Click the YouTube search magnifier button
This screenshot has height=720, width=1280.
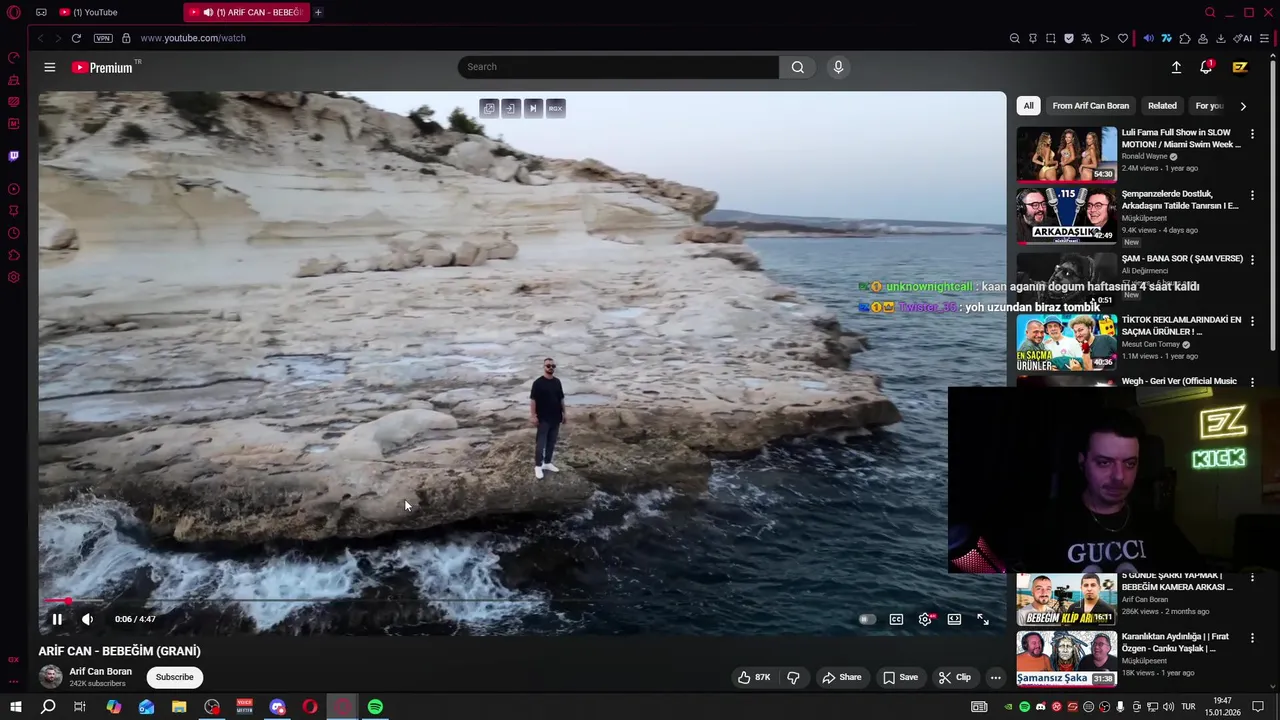797,67
